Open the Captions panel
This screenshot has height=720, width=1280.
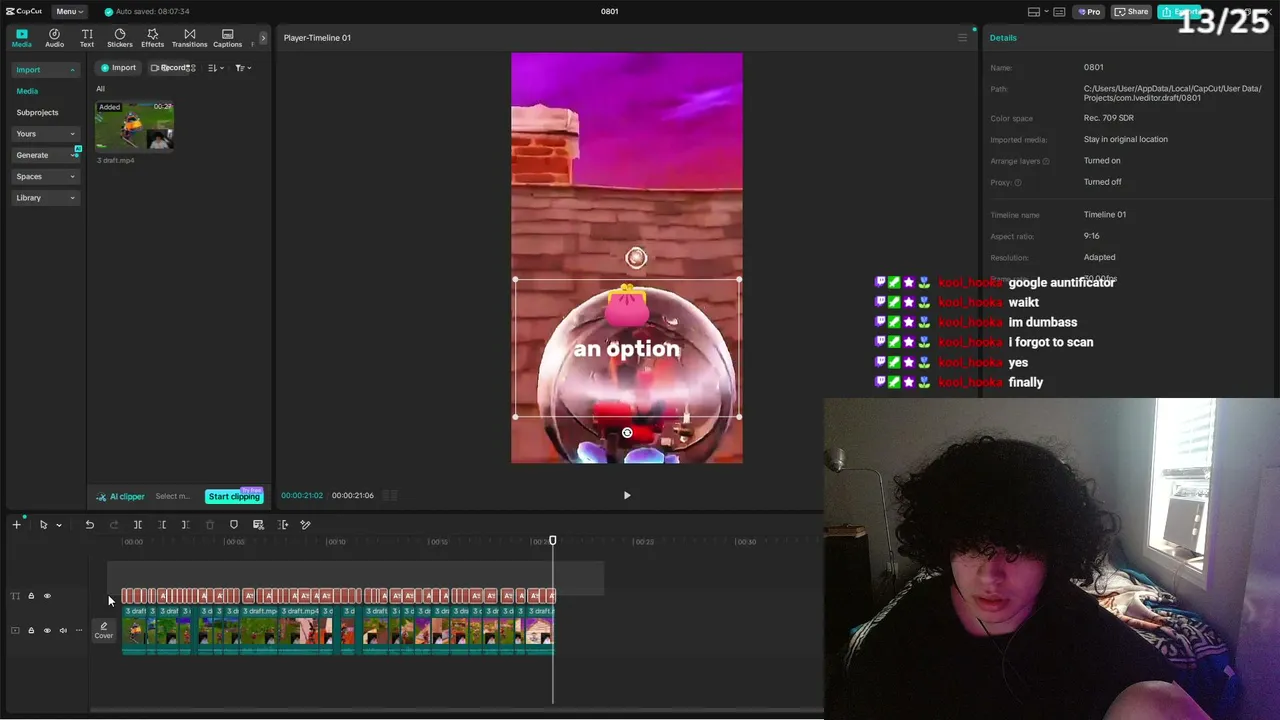[227, 38]
